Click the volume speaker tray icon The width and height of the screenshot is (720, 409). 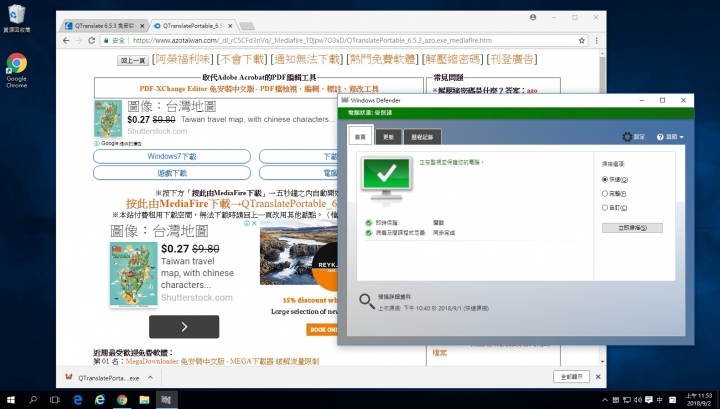coord(638,400)
